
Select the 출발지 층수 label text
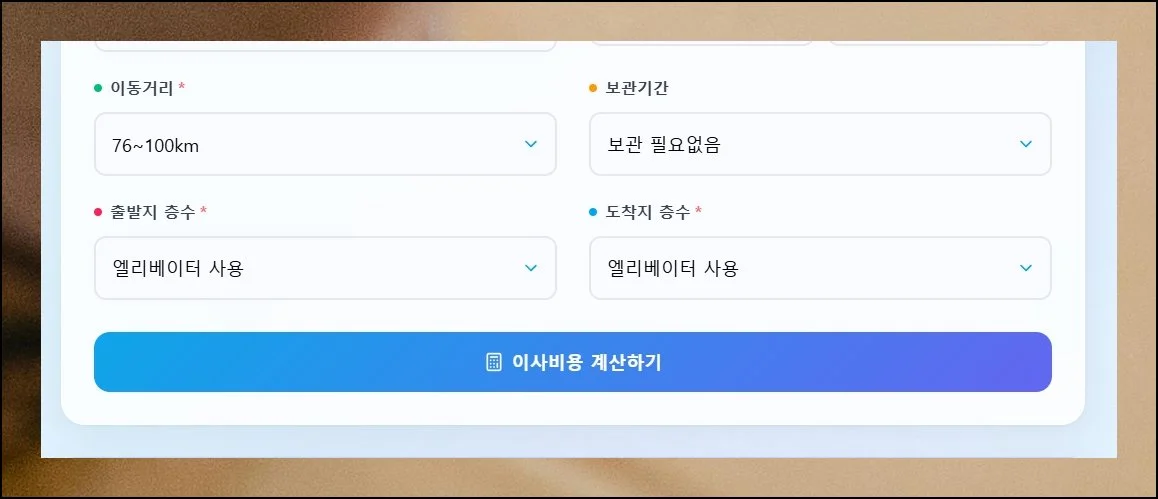coord(153,212)
